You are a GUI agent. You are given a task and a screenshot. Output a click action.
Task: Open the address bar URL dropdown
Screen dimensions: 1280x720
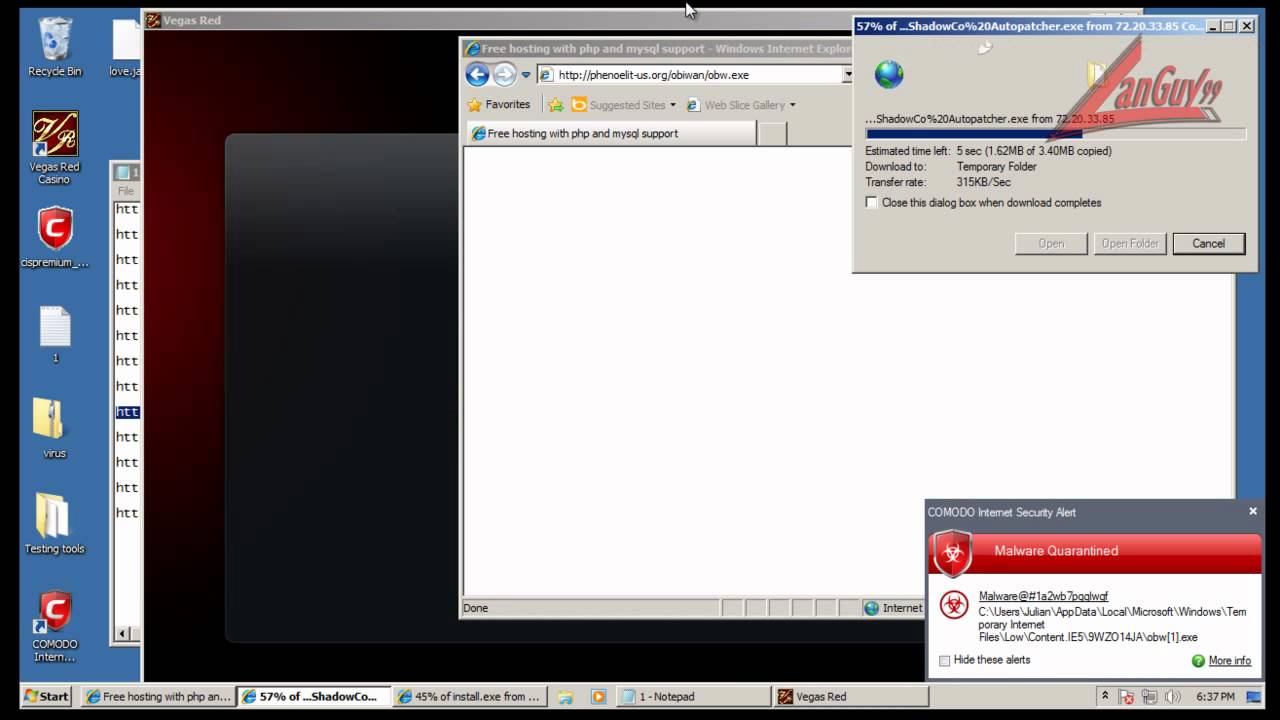[x=847, y=75]
